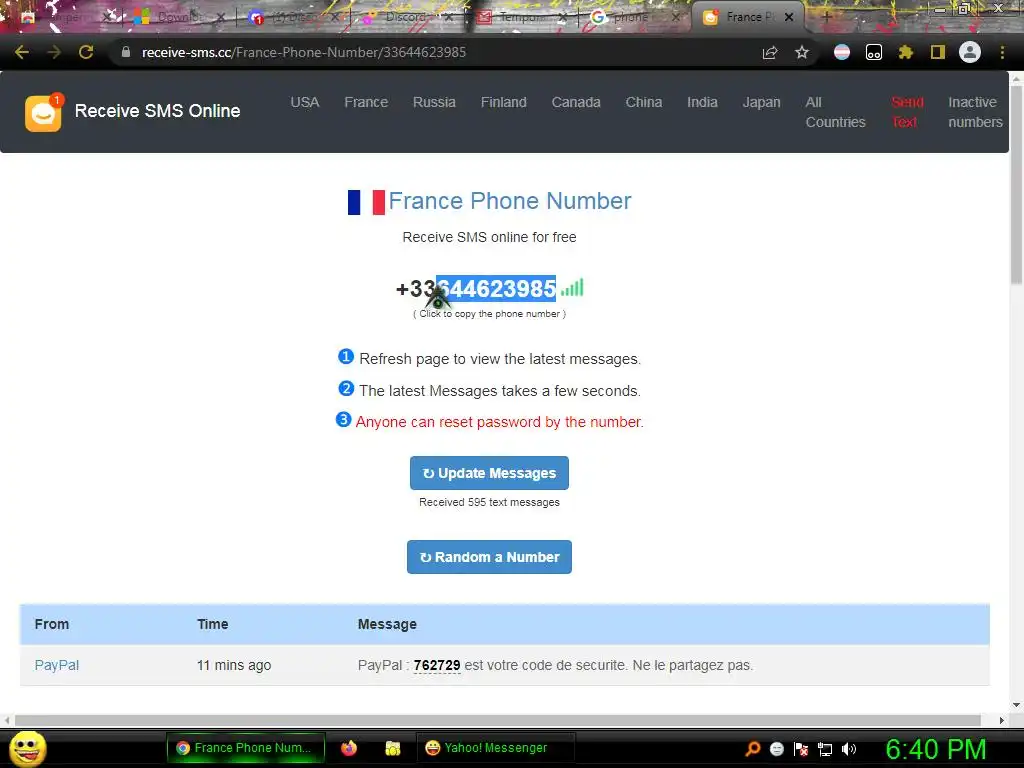Click the France Phone Num taskbar button
Screen dimensions: 1024x768
click(246, 748)
